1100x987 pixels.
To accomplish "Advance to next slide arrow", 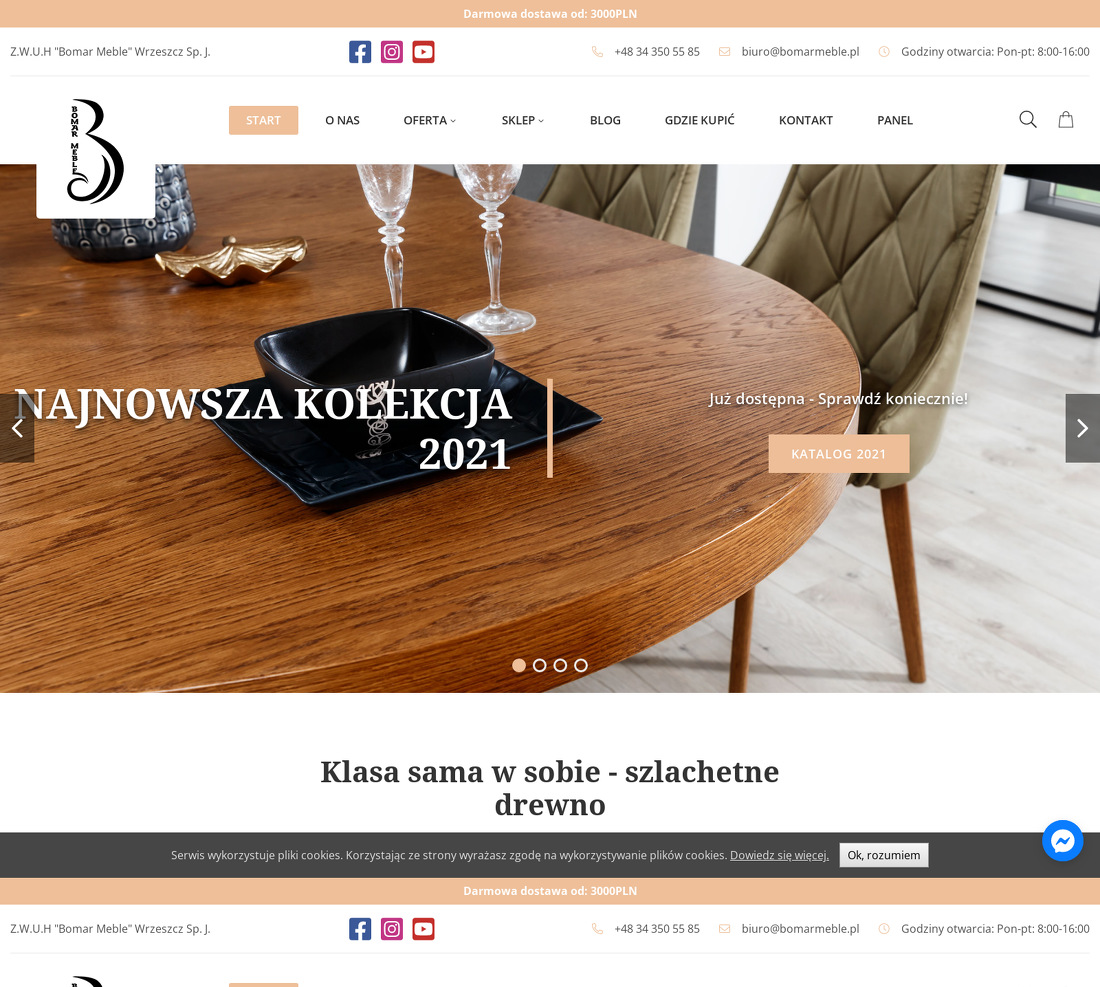I will [1082, 428].
